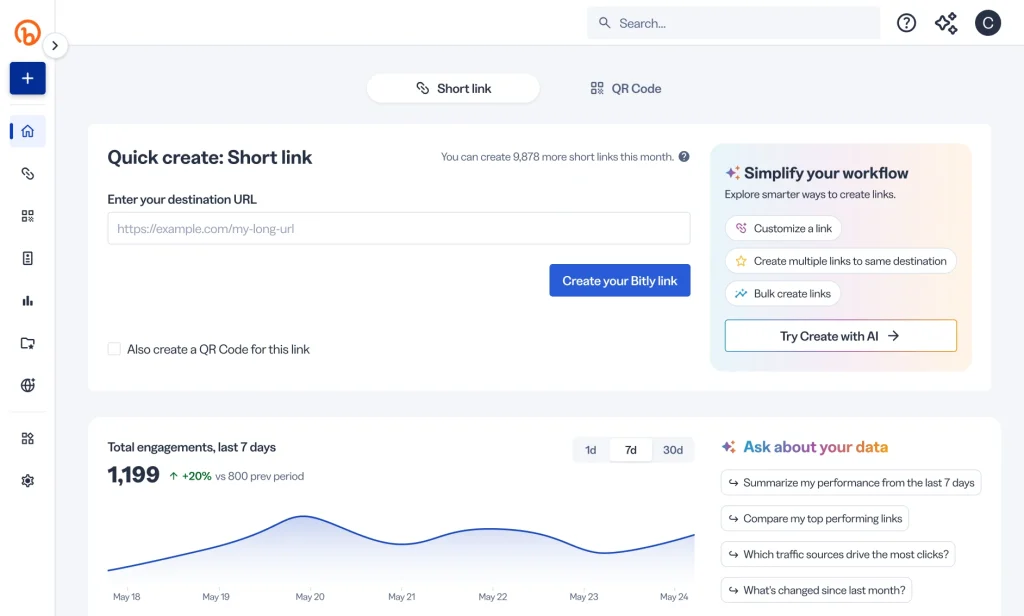Click 9,878 more short links message
1024x616 pixels.
coord(557,157)
